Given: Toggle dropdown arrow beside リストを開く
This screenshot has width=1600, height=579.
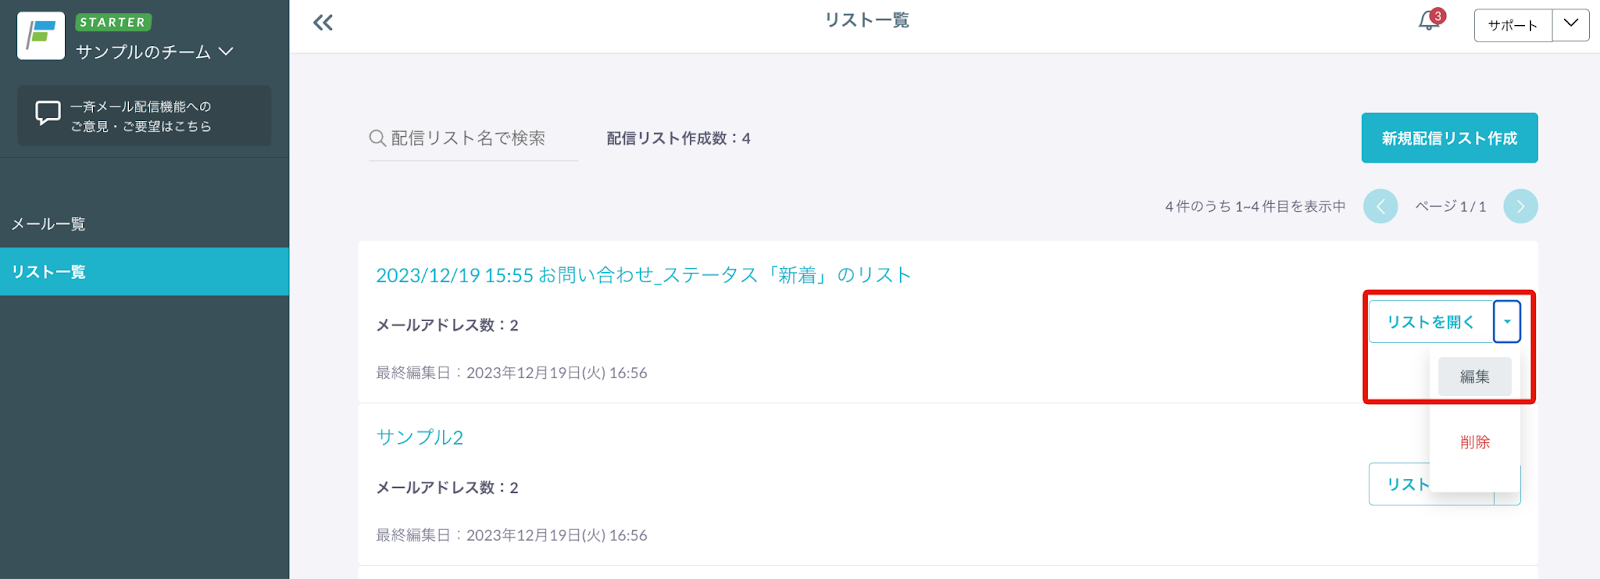Looking at the screenshot, I should point(1507,322).
